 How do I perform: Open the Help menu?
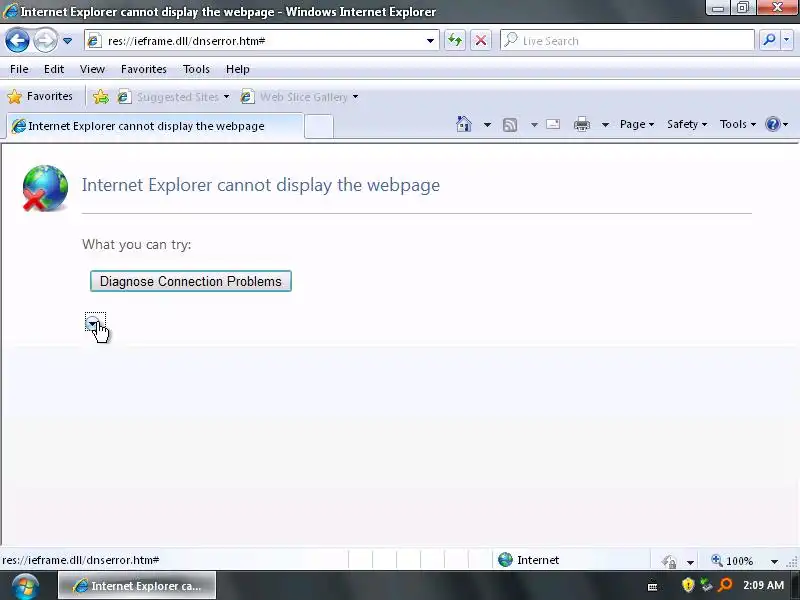click(x=238, y=69)
